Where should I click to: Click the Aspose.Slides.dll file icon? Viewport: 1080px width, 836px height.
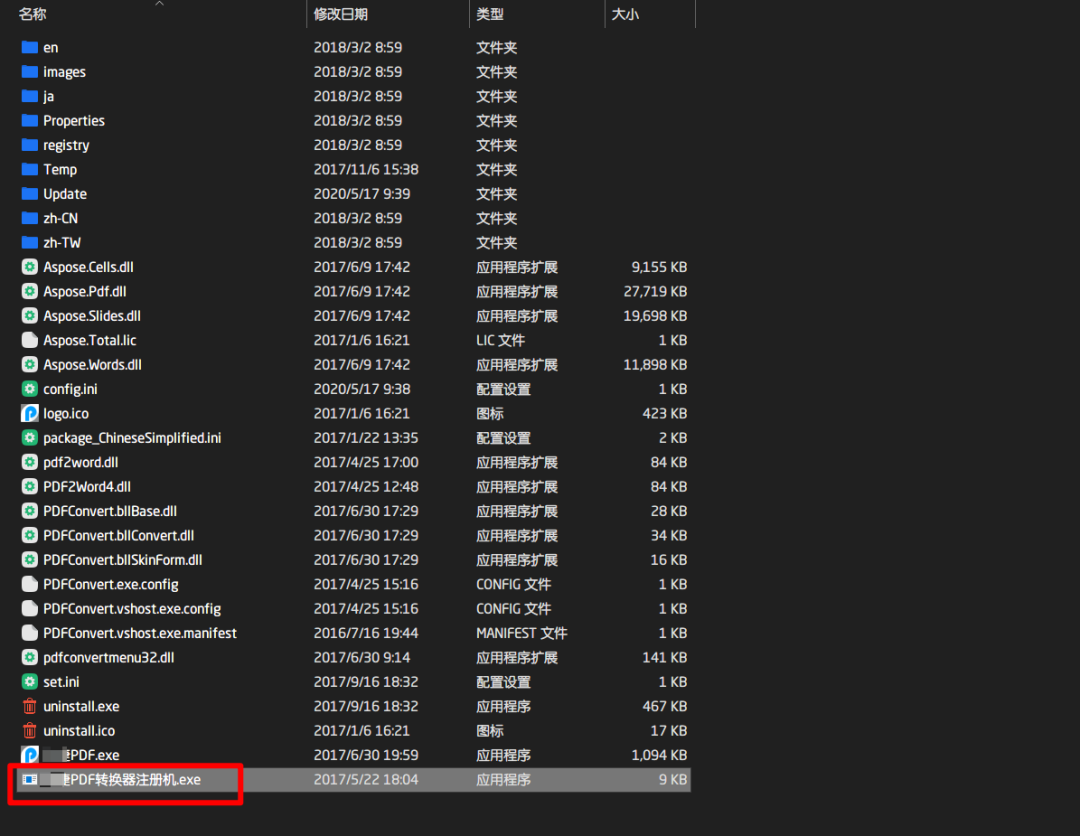tap(30, 316)
